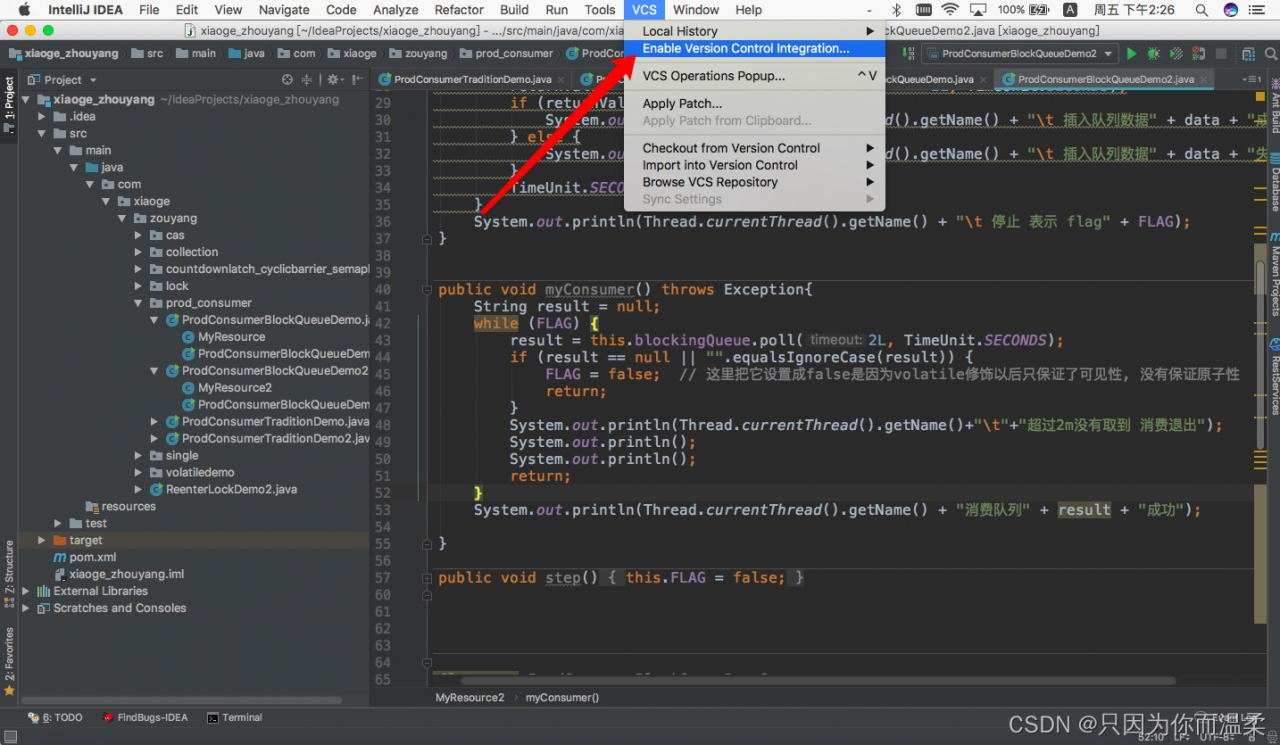Screen dimensions: 1280x745
Task: Hide Project panel with the hide icon
Action: click(355, 79)
